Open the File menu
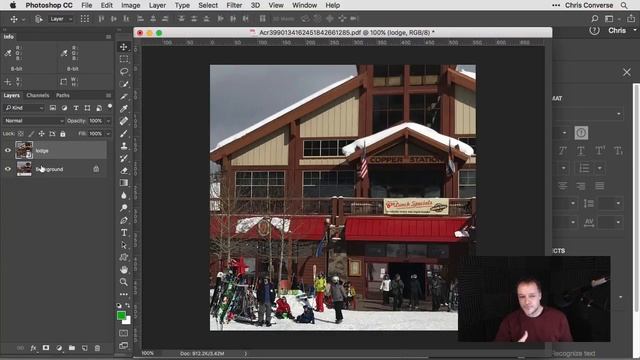This screenshot has width=640, height=360. (87, 5)
